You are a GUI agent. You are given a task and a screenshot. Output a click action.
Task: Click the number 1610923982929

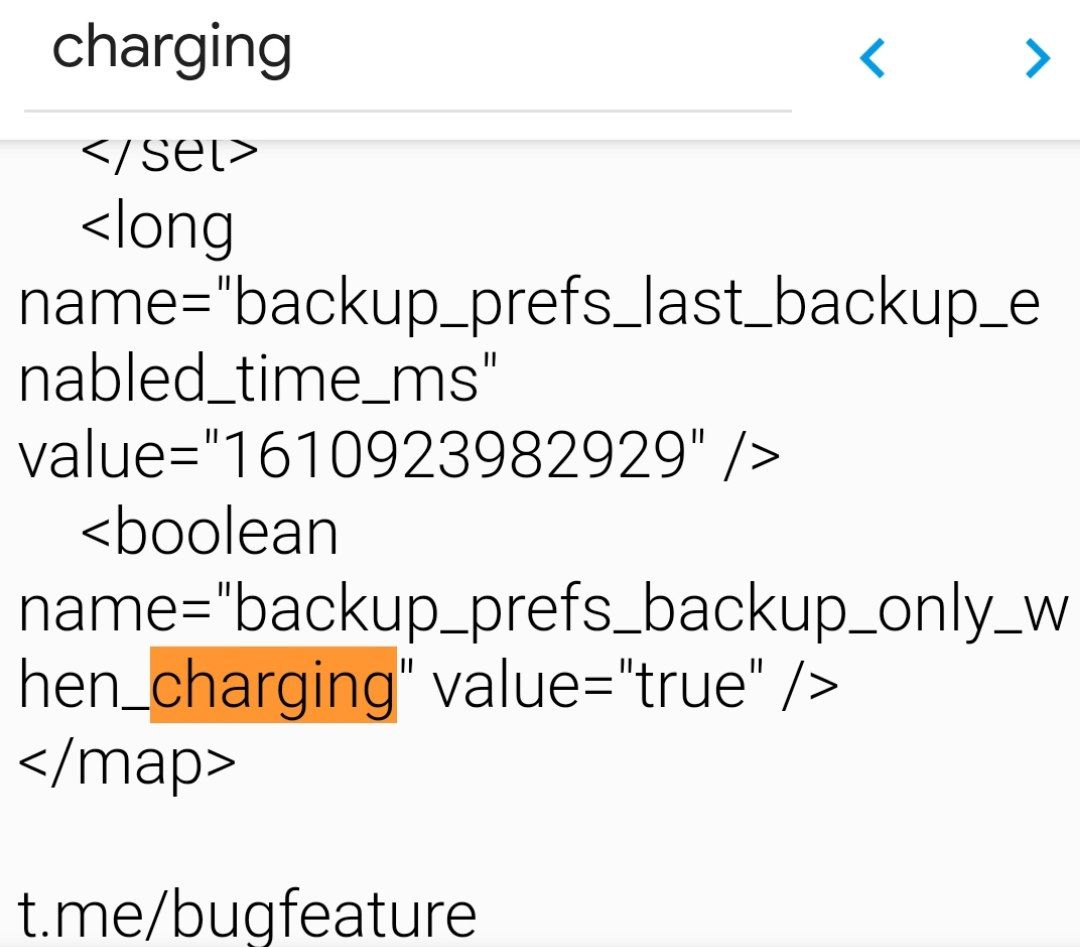[456, 456]
